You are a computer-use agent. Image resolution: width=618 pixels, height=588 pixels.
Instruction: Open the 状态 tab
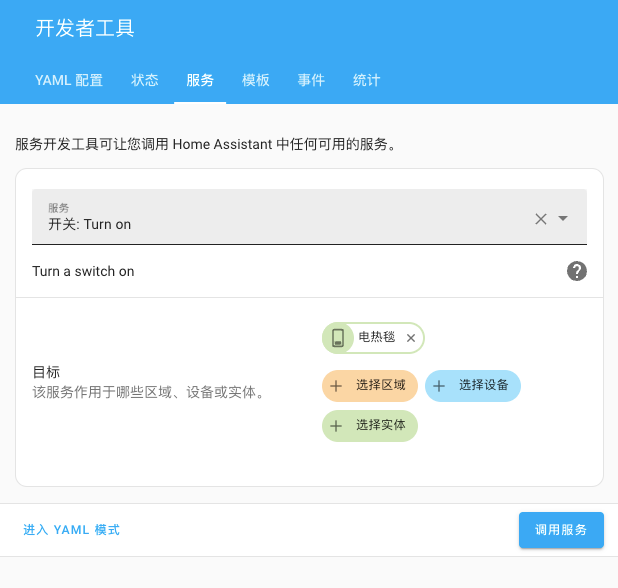pos(145,80)
